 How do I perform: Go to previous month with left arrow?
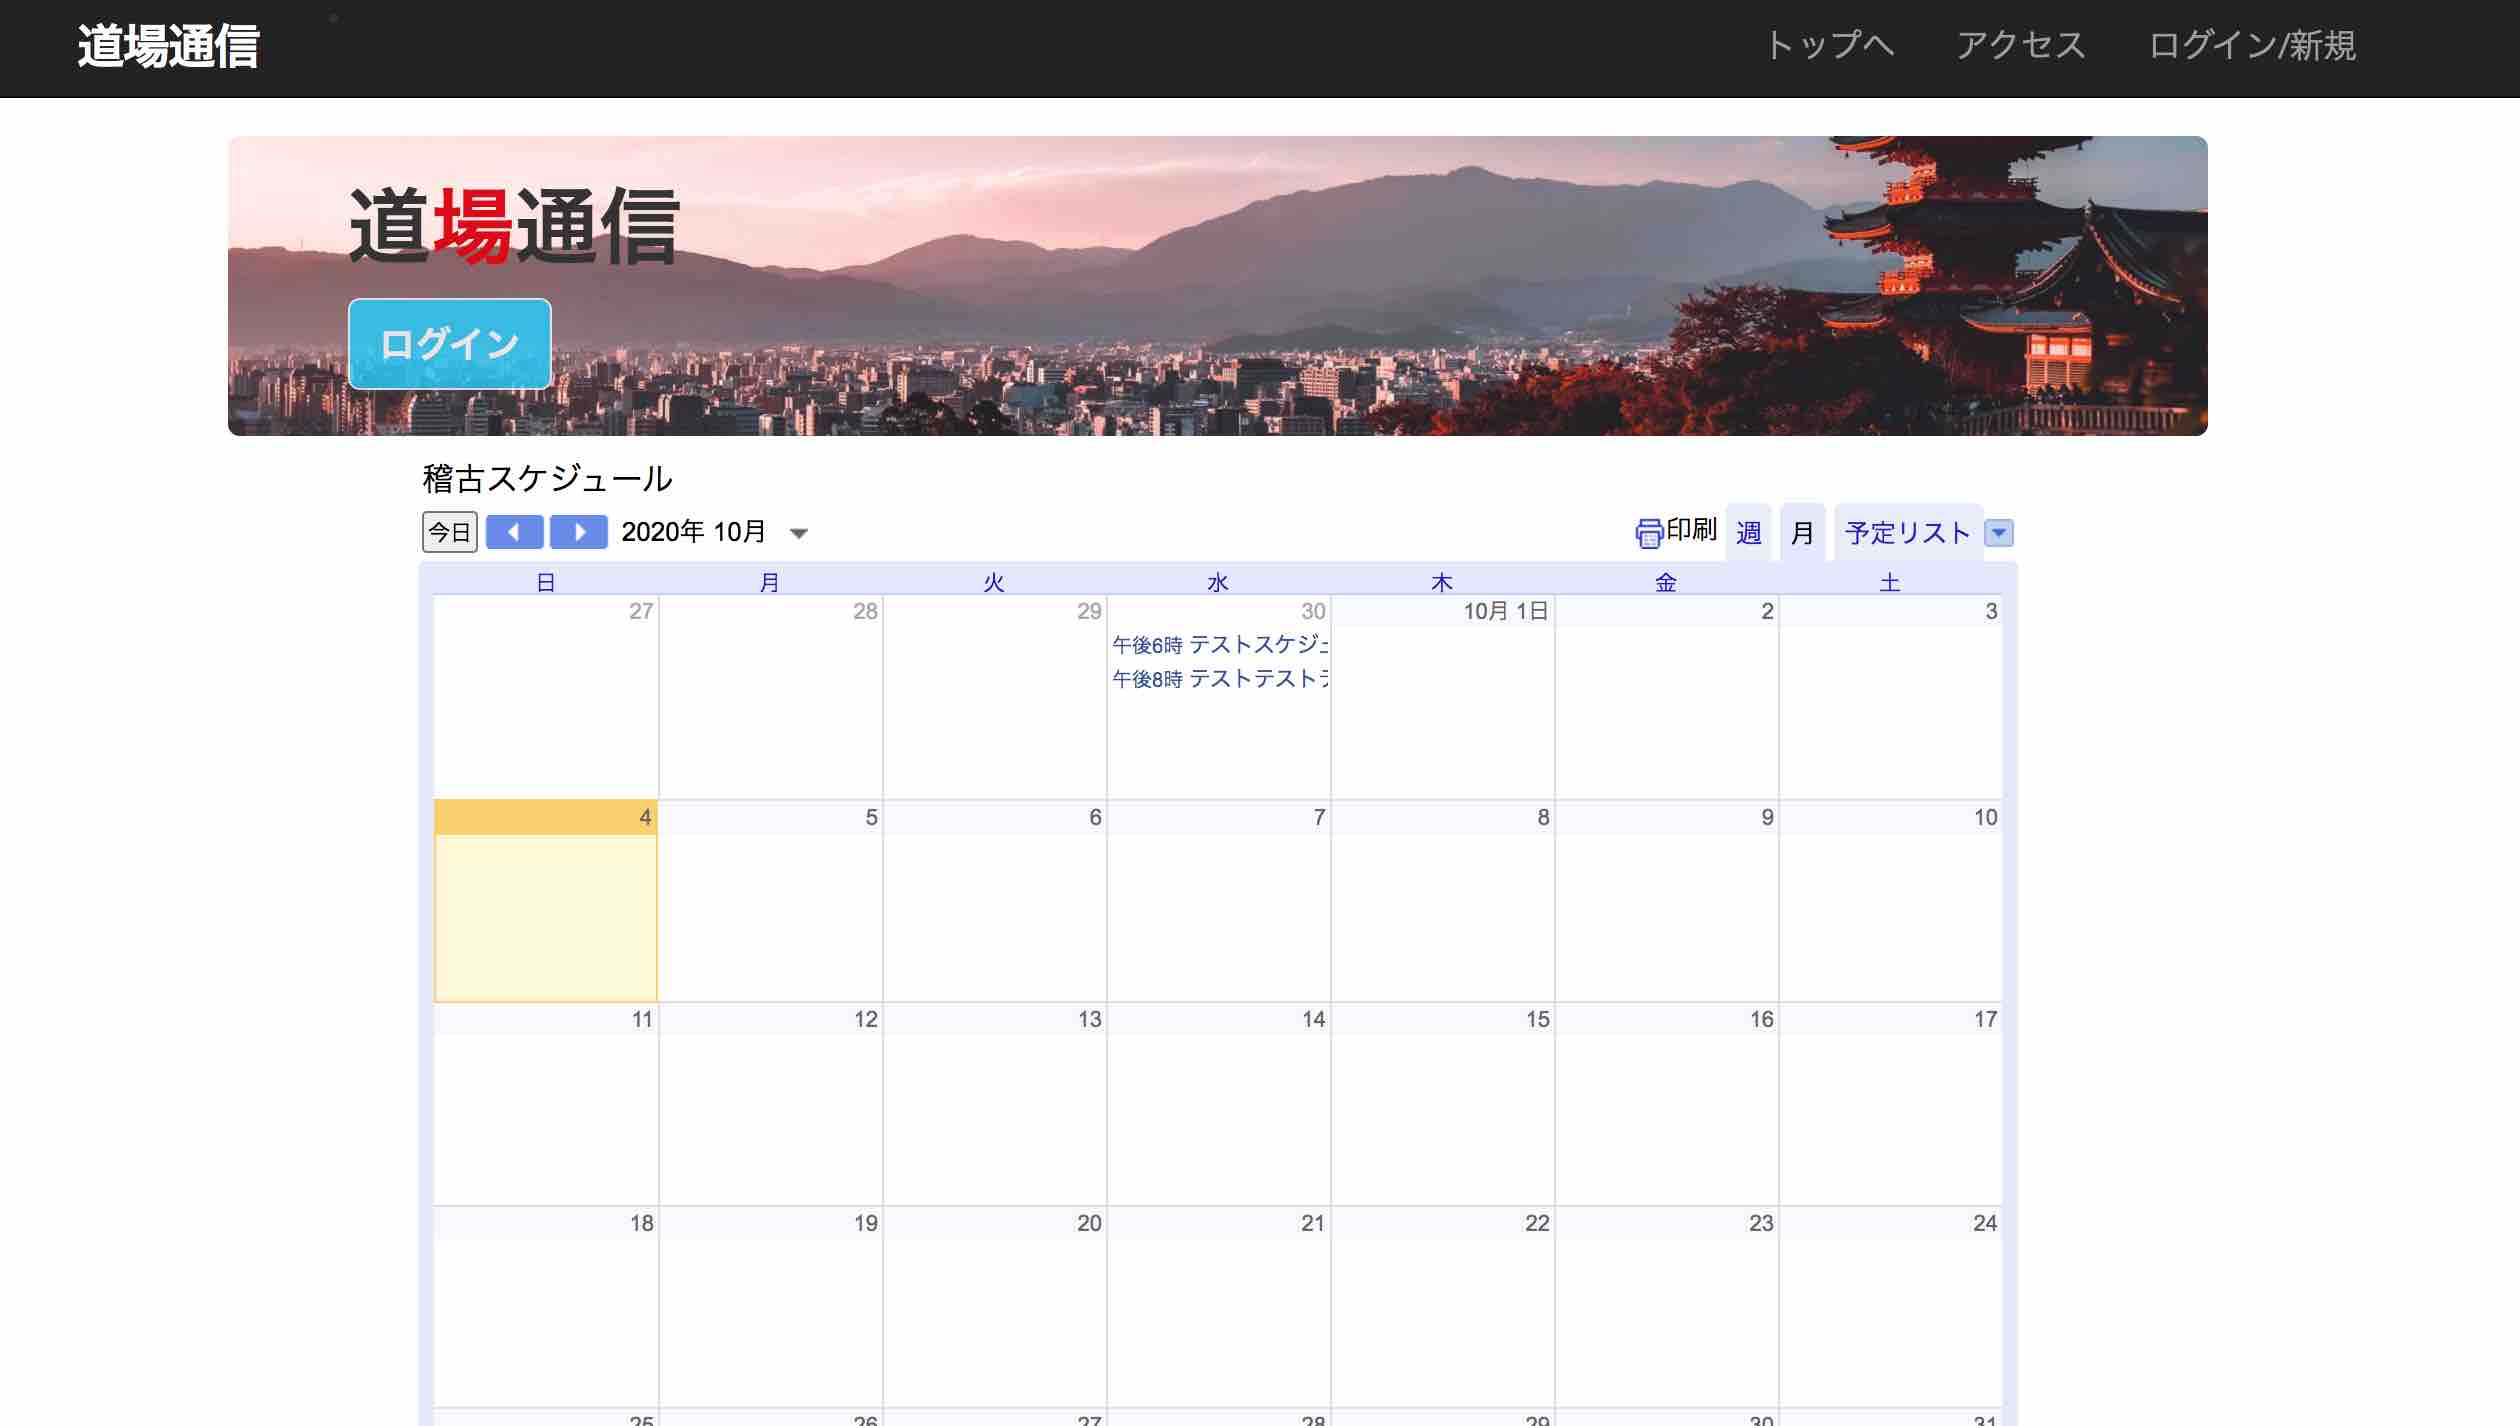coord(515,532)
